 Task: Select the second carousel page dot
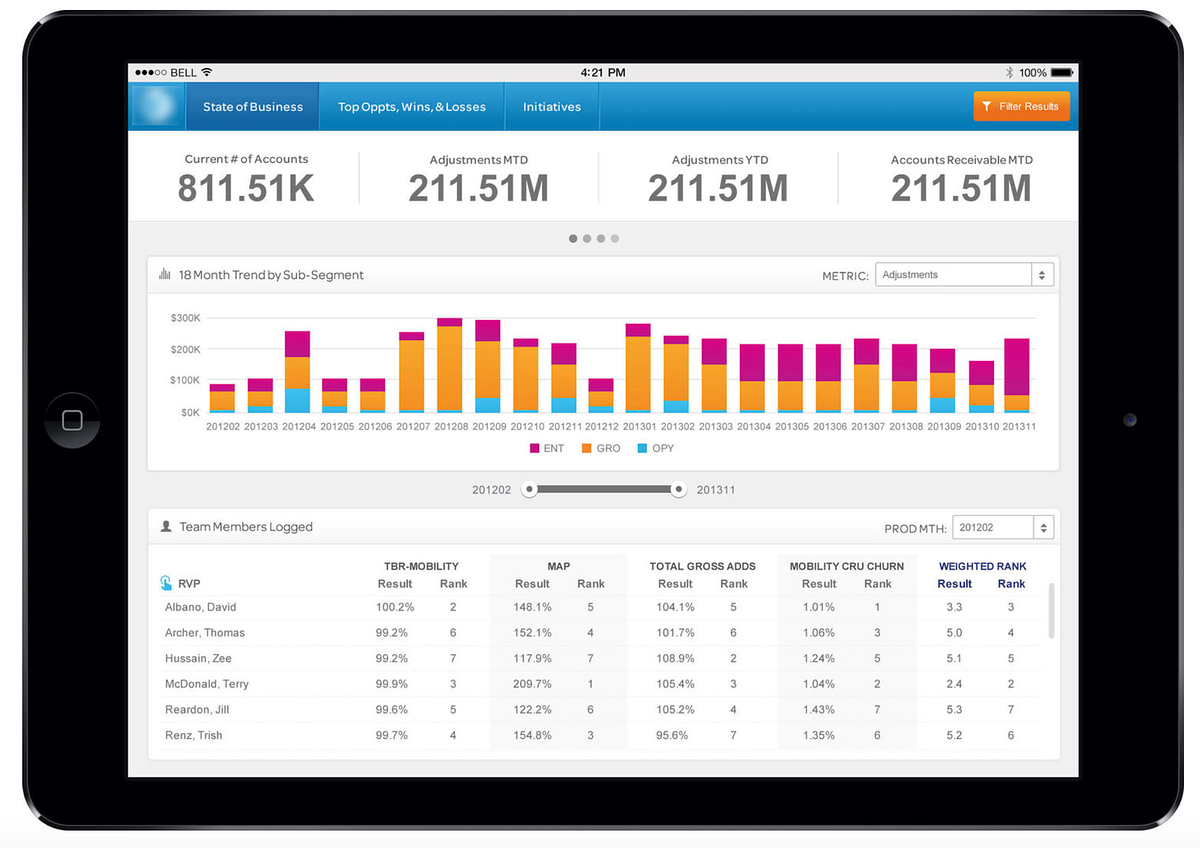587,238
